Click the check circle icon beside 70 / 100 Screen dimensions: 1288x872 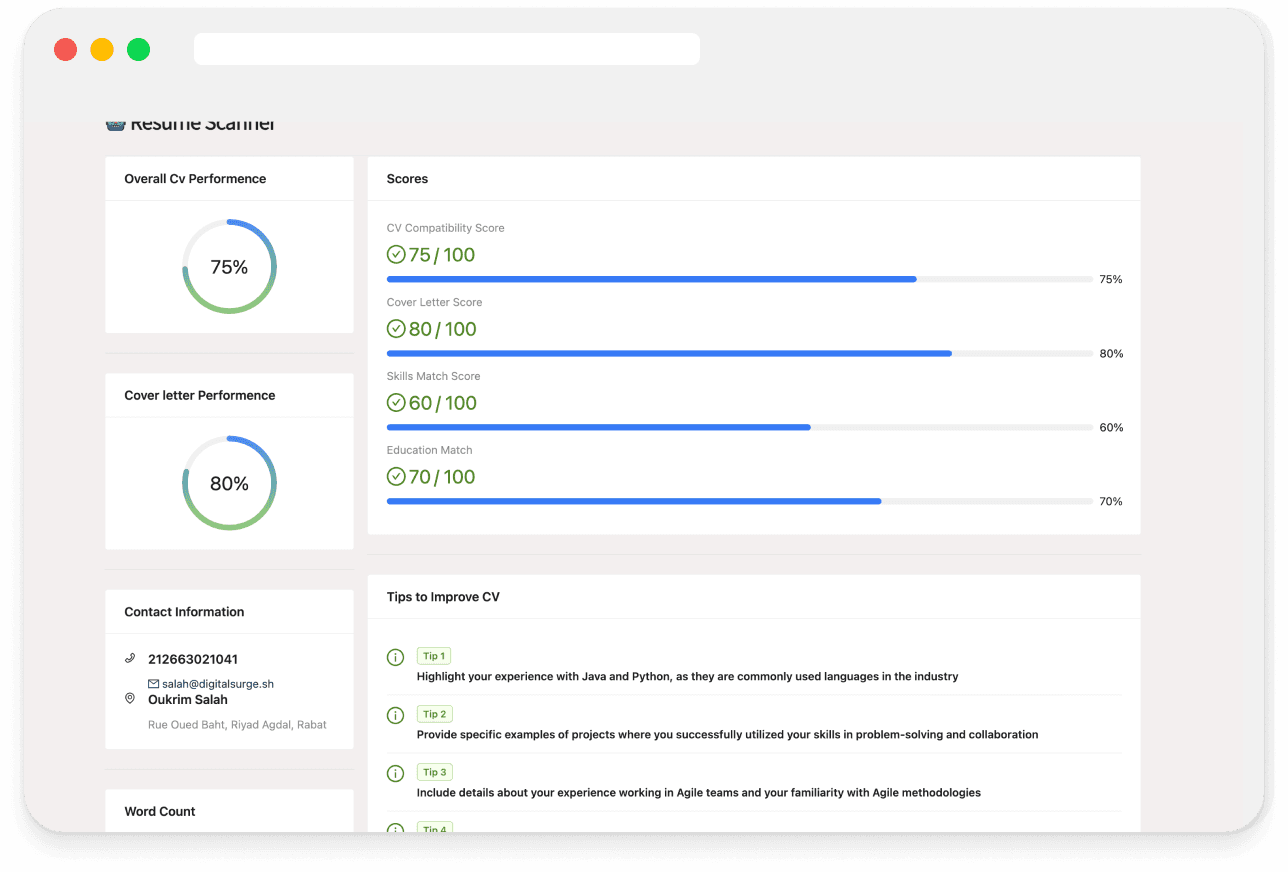tap(396, 476)
